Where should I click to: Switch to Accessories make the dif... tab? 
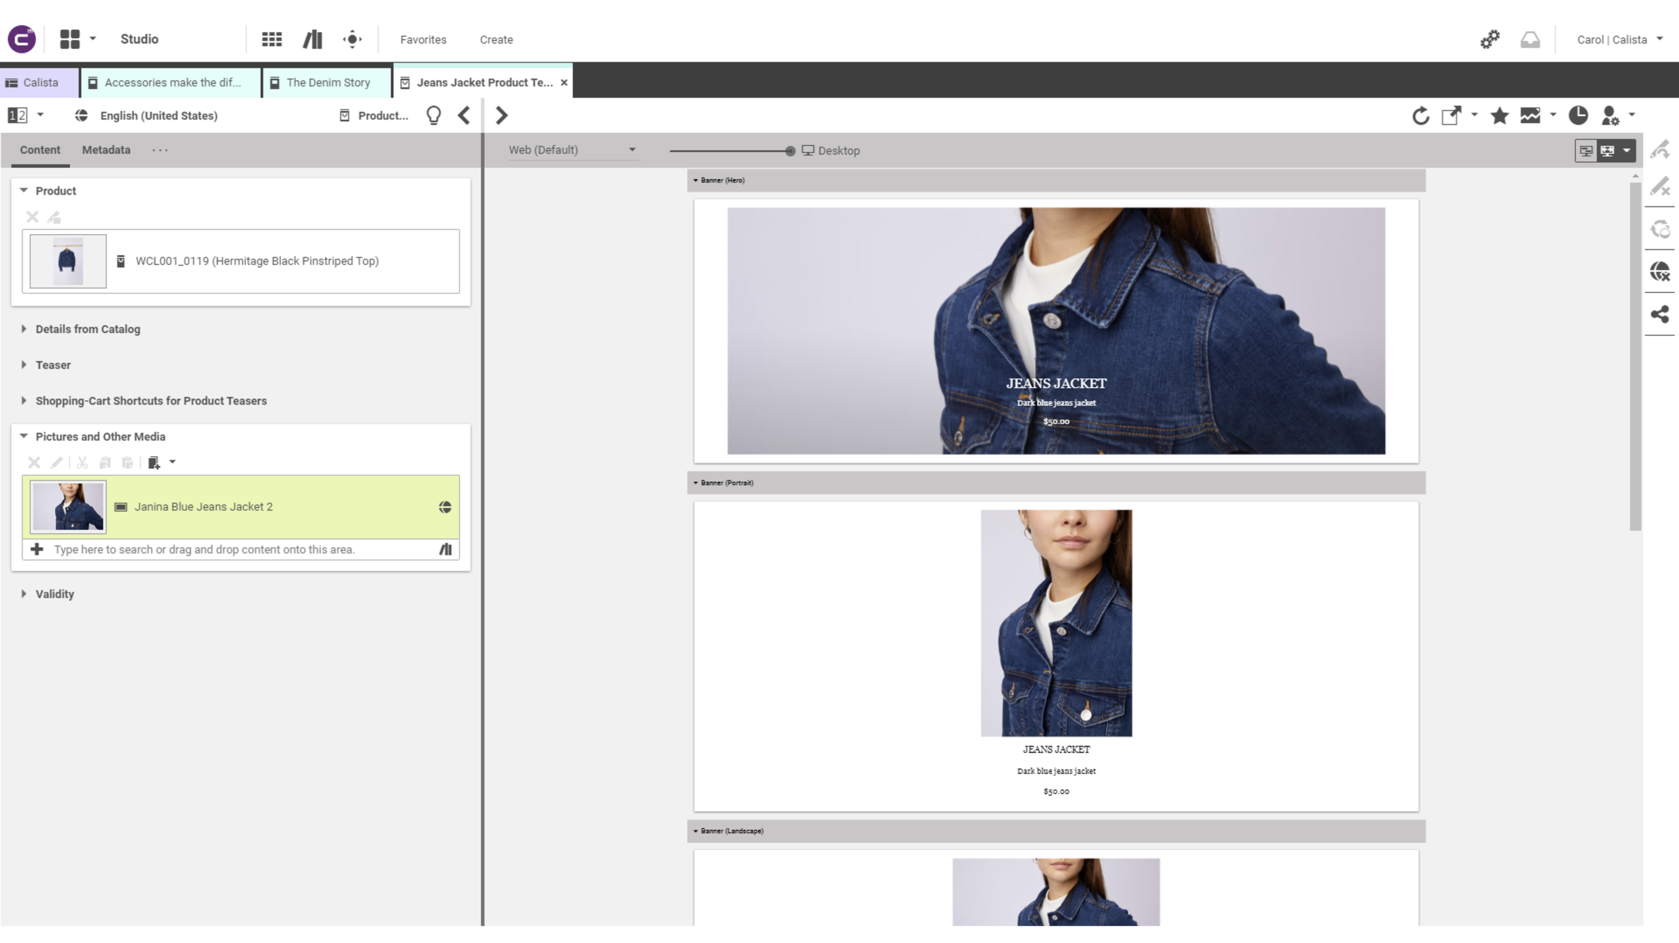171,82
